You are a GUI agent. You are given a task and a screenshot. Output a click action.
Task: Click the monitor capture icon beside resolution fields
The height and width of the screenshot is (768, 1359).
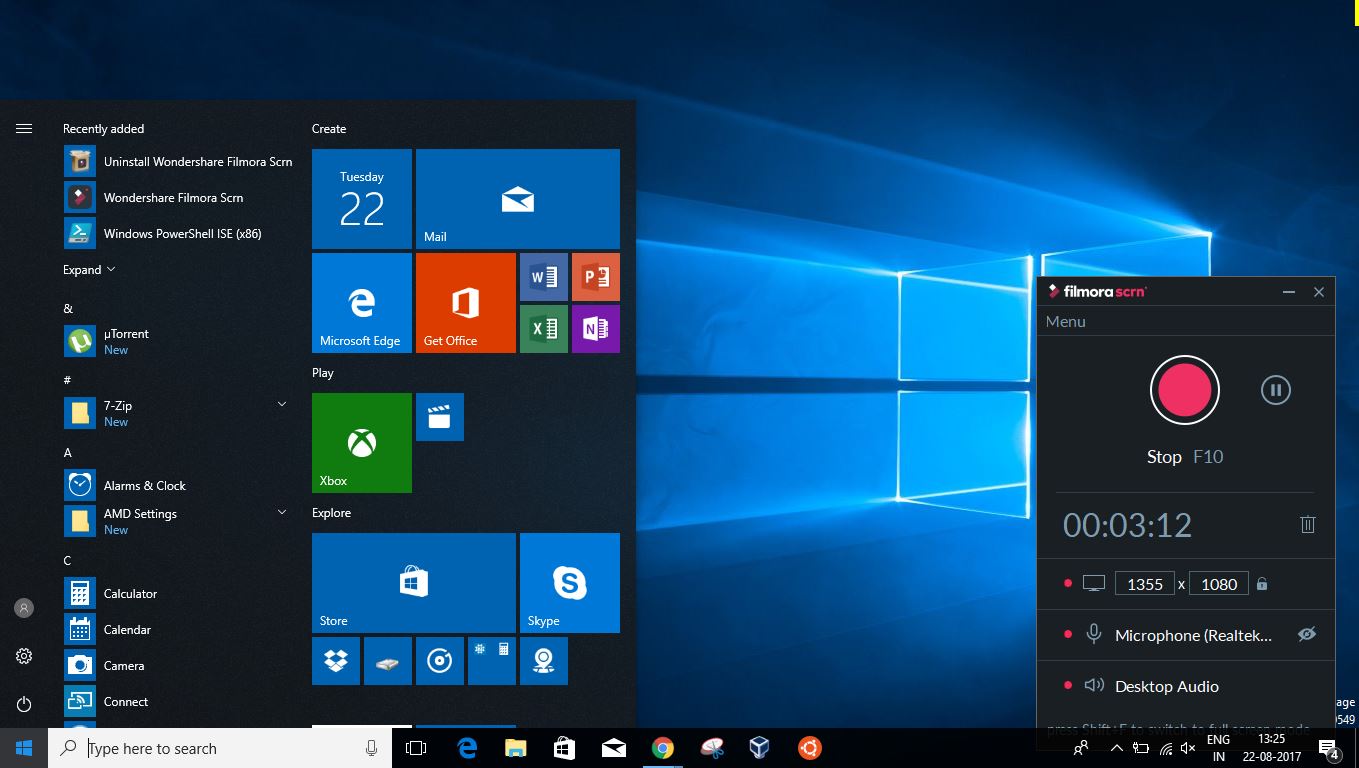pyautogui.click(x=1094, y=582)
